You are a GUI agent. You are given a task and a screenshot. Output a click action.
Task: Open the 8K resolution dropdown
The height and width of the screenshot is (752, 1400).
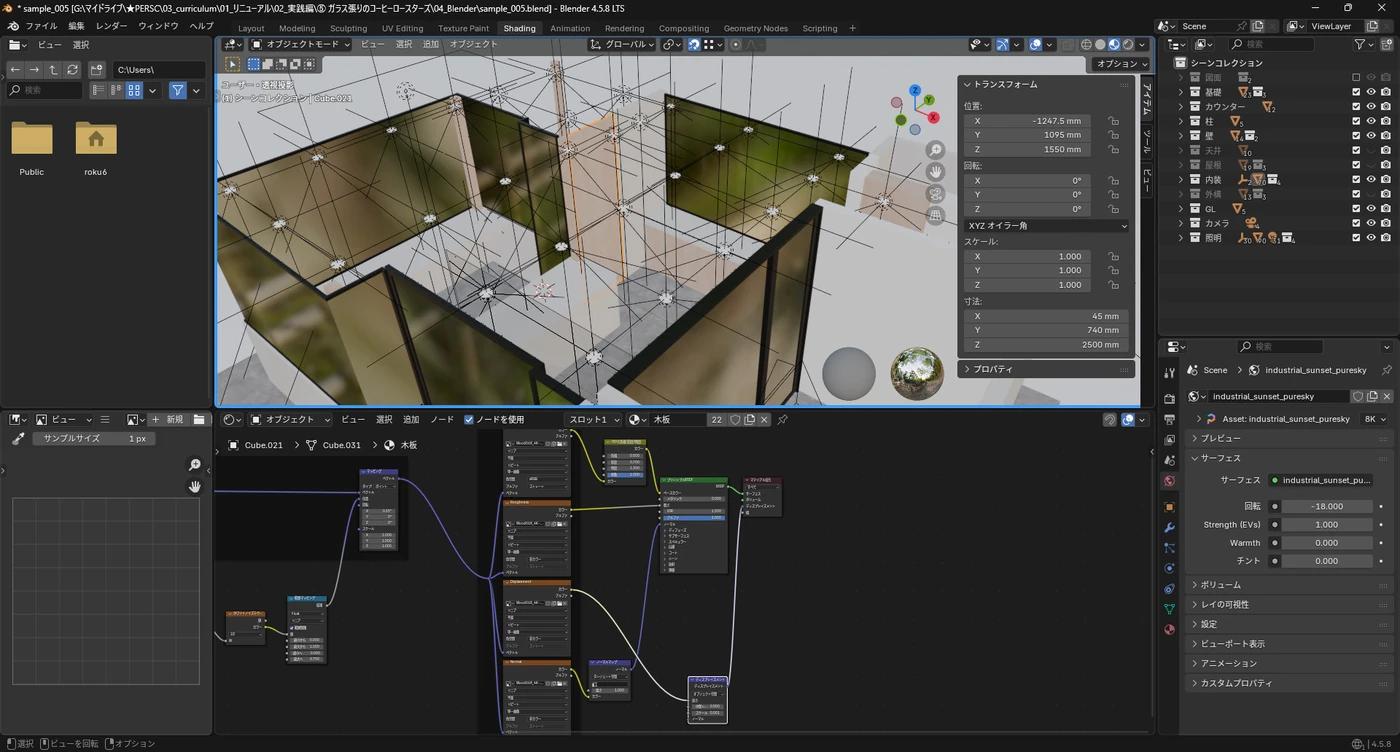(1375, 419)
